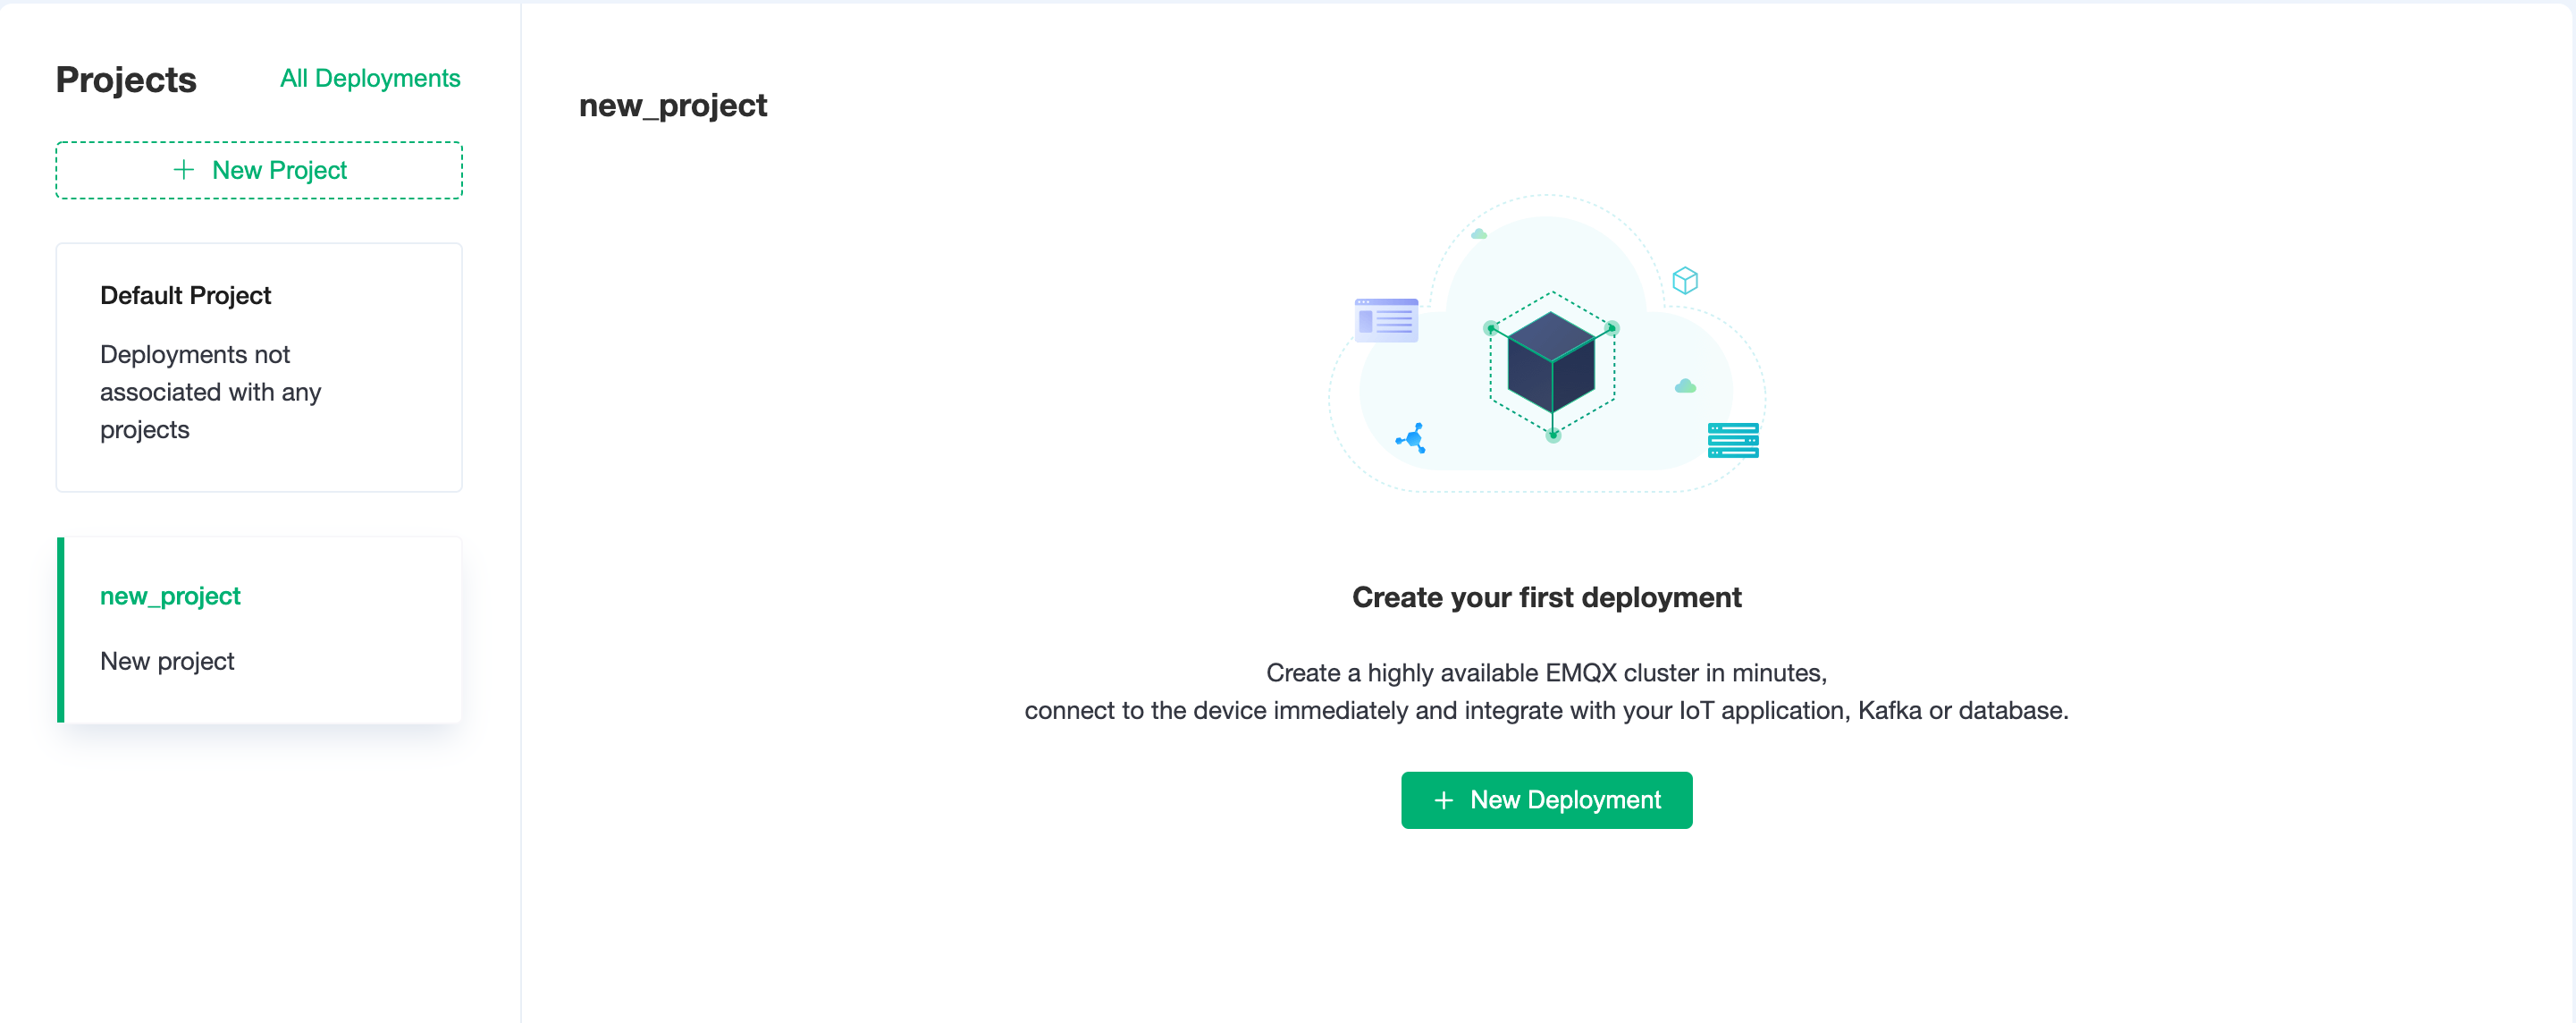Viewport: 2576px width, 1023px height.
Task: Click the New Project dashed button
Action: 259,170
